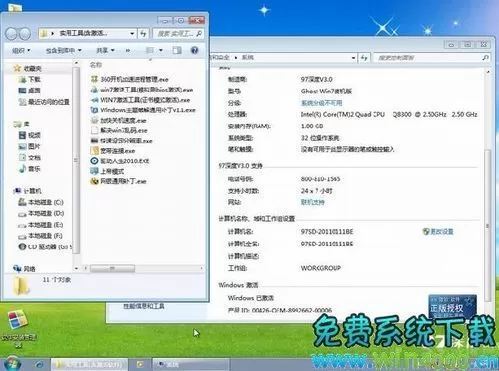Launch Internet Explorer from taskbar
The height and width of the screenshot is (371, 499).
[39, 364]
